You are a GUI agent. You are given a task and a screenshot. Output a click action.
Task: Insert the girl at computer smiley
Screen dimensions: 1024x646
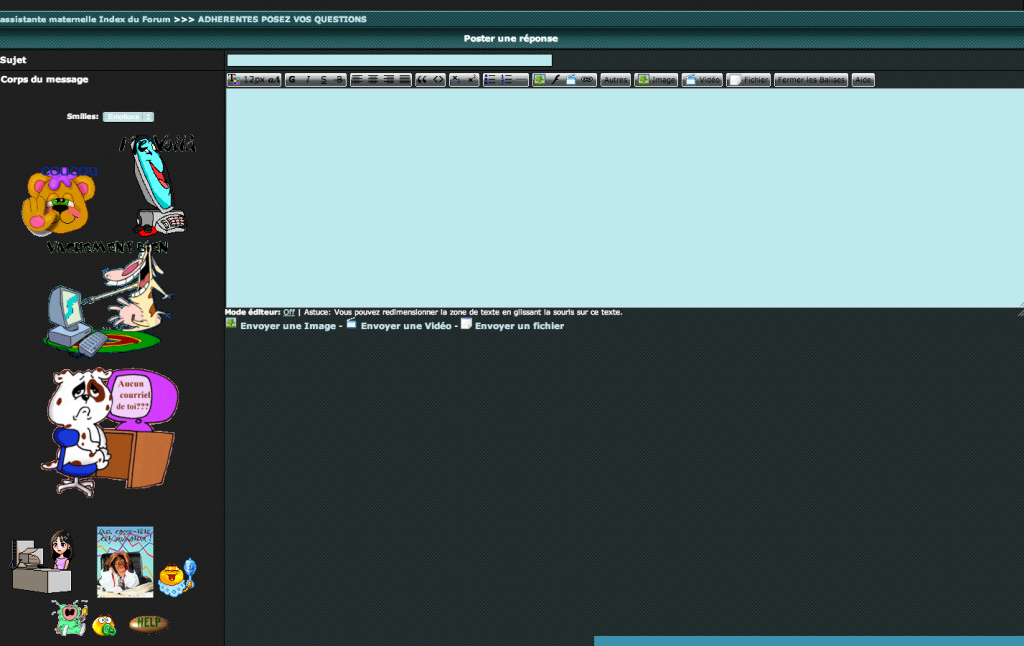click(x=42, y=562)
